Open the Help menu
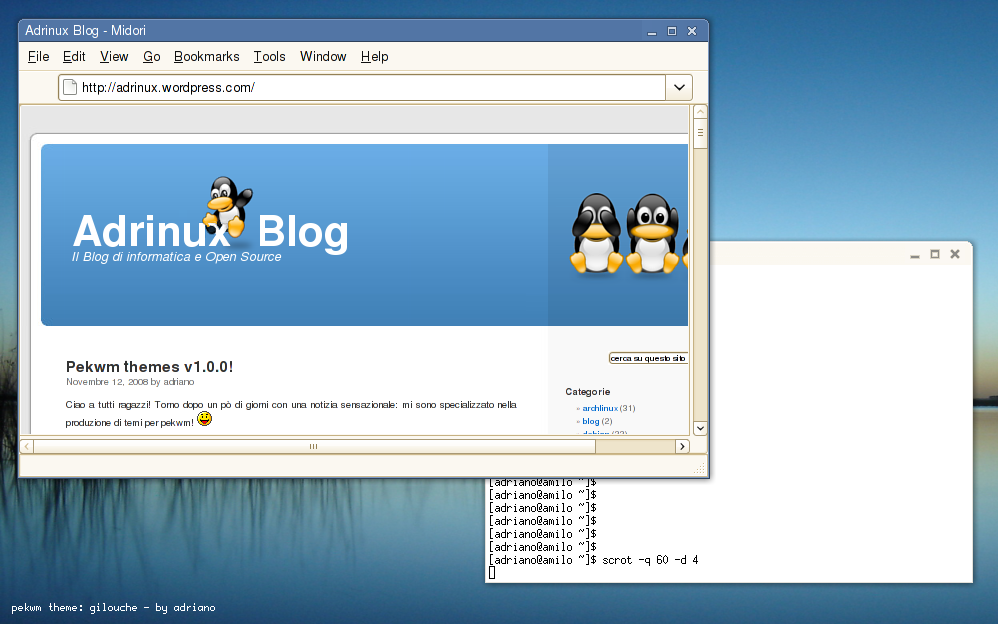The width and height of the screenshot is (998, 624). [374, 57]
